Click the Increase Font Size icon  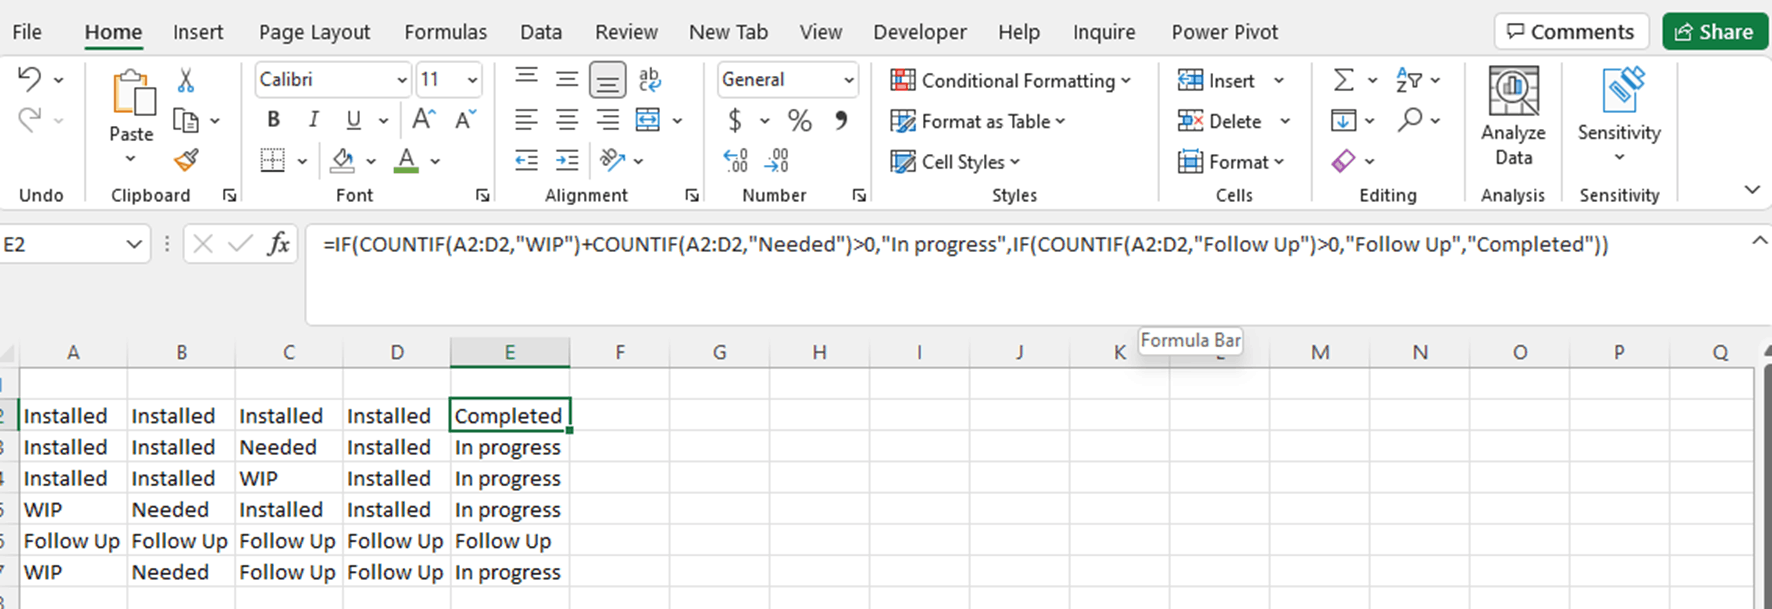pyautogui.click(x=424, y=120)
